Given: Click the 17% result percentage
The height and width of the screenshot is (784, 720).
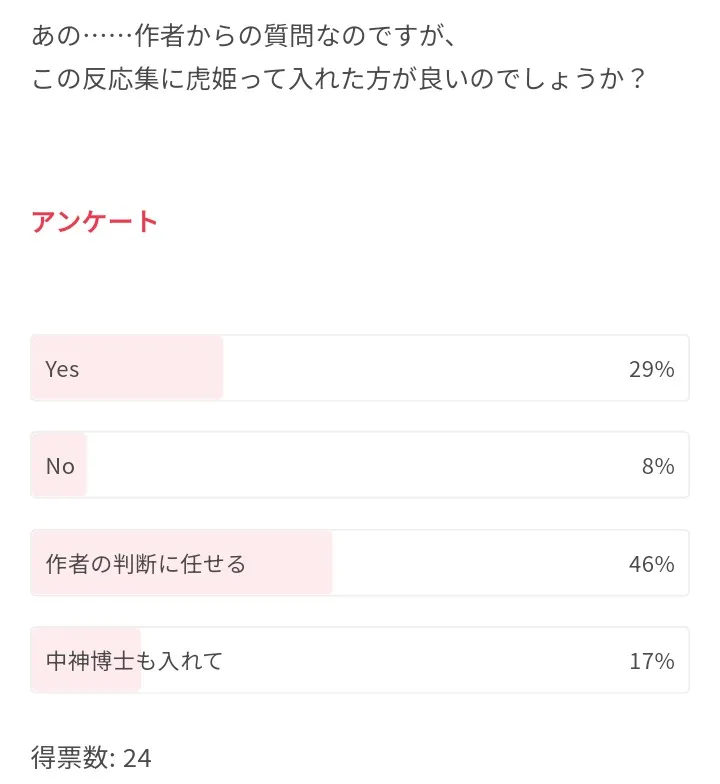Looking at the screenshot, I should click(651, 661).
